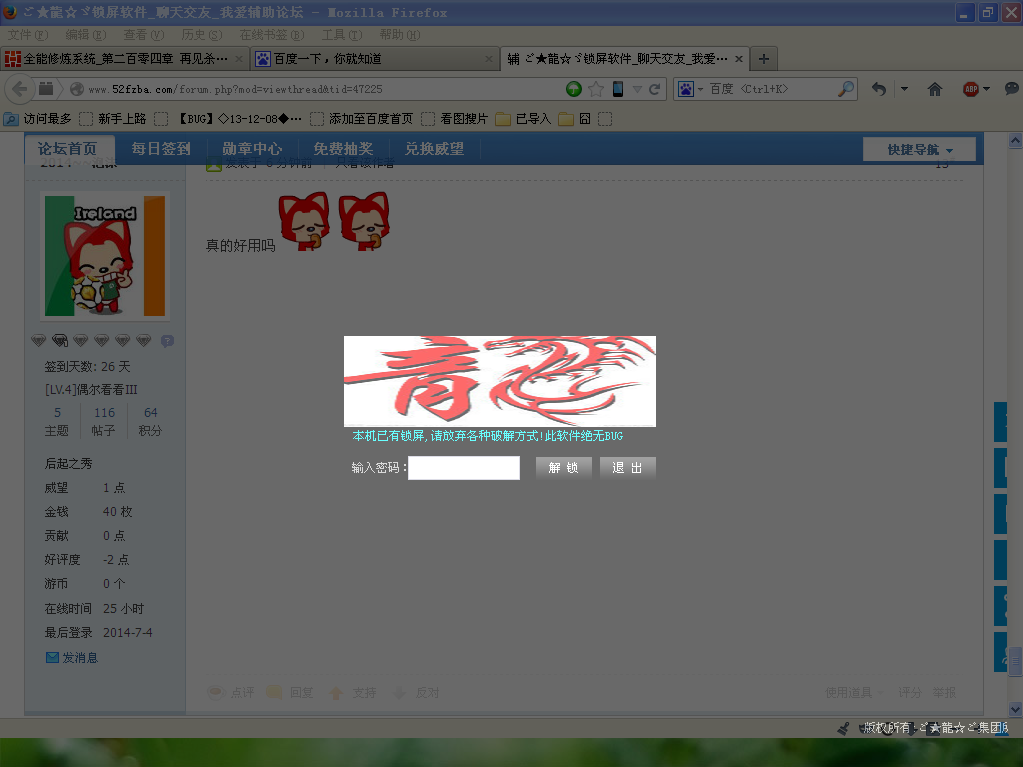Click the 支持 support link

coord(364,693)
